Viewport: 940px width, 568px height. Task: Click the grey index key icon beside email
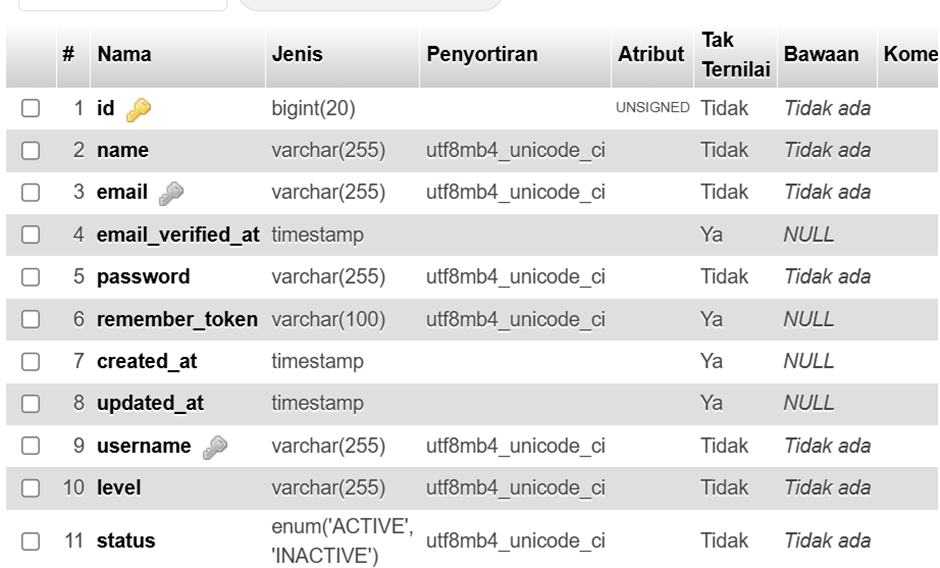point(171,193)
